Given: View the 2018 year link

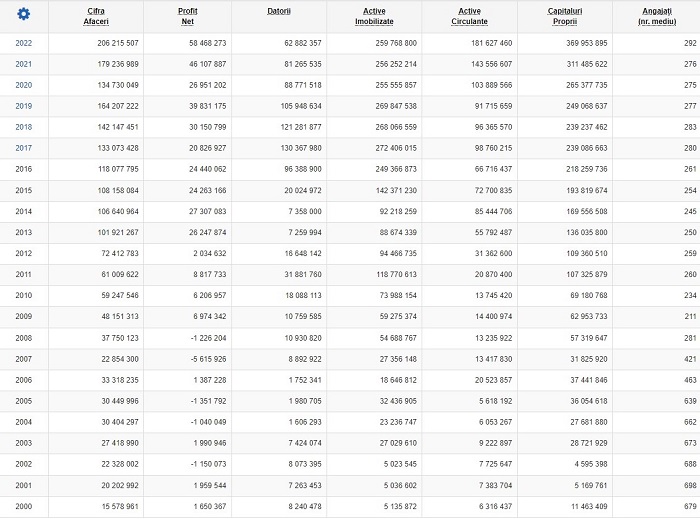Looking at the screenshot, I should (24, 127).
